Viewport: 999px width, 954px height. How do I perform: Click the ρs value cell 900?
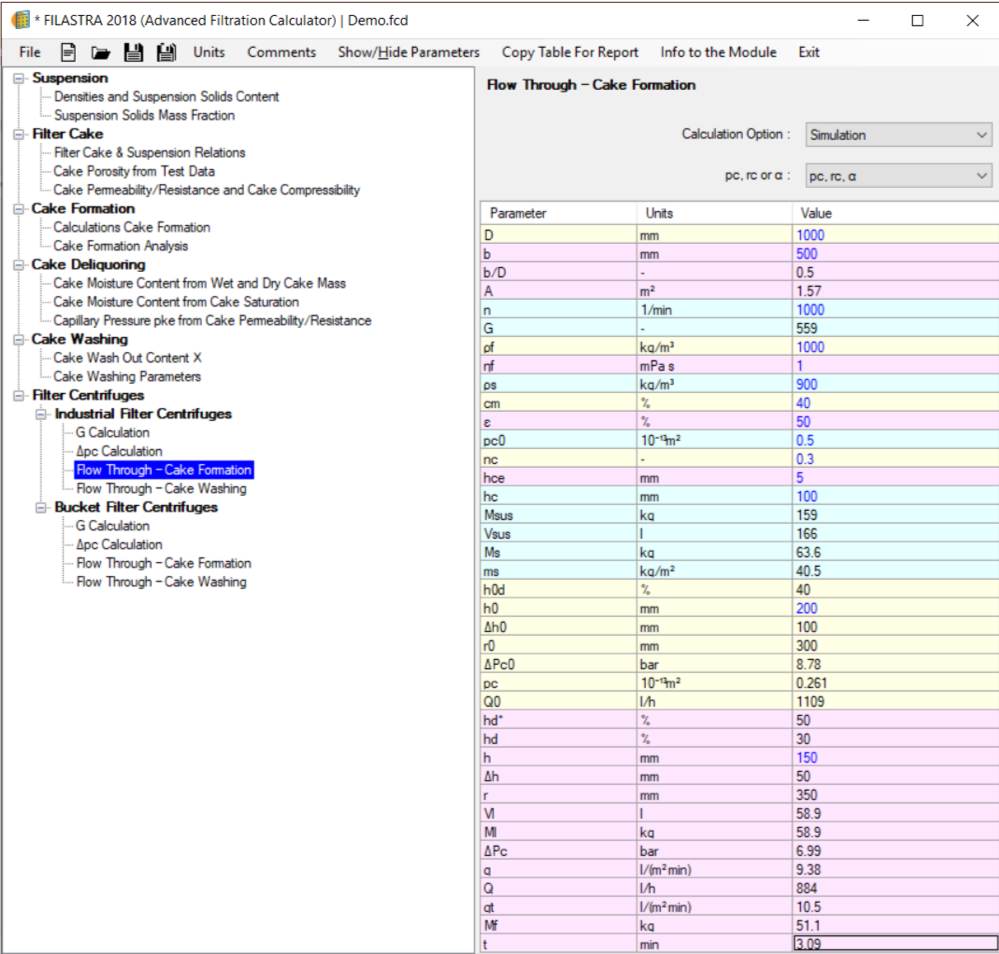(x=896, y=384)
